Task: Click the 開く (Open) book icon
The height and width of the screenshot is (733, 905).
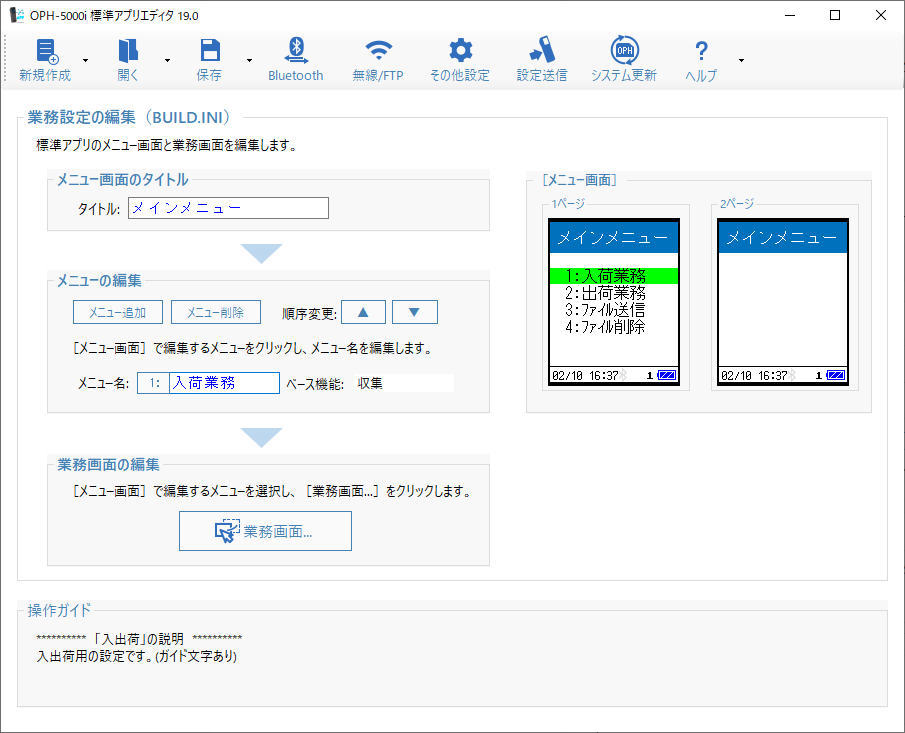Action: tap(128, 52)
